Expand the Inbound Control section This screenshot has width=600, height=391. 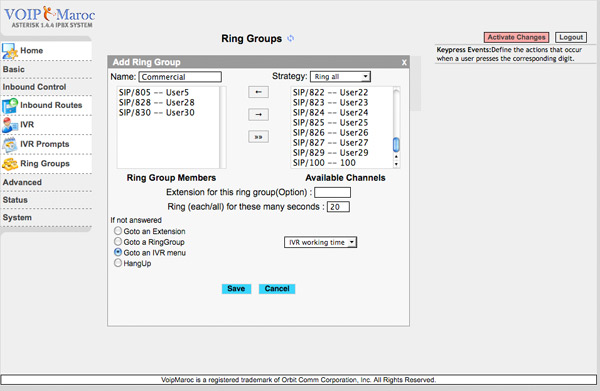[34, 87]
